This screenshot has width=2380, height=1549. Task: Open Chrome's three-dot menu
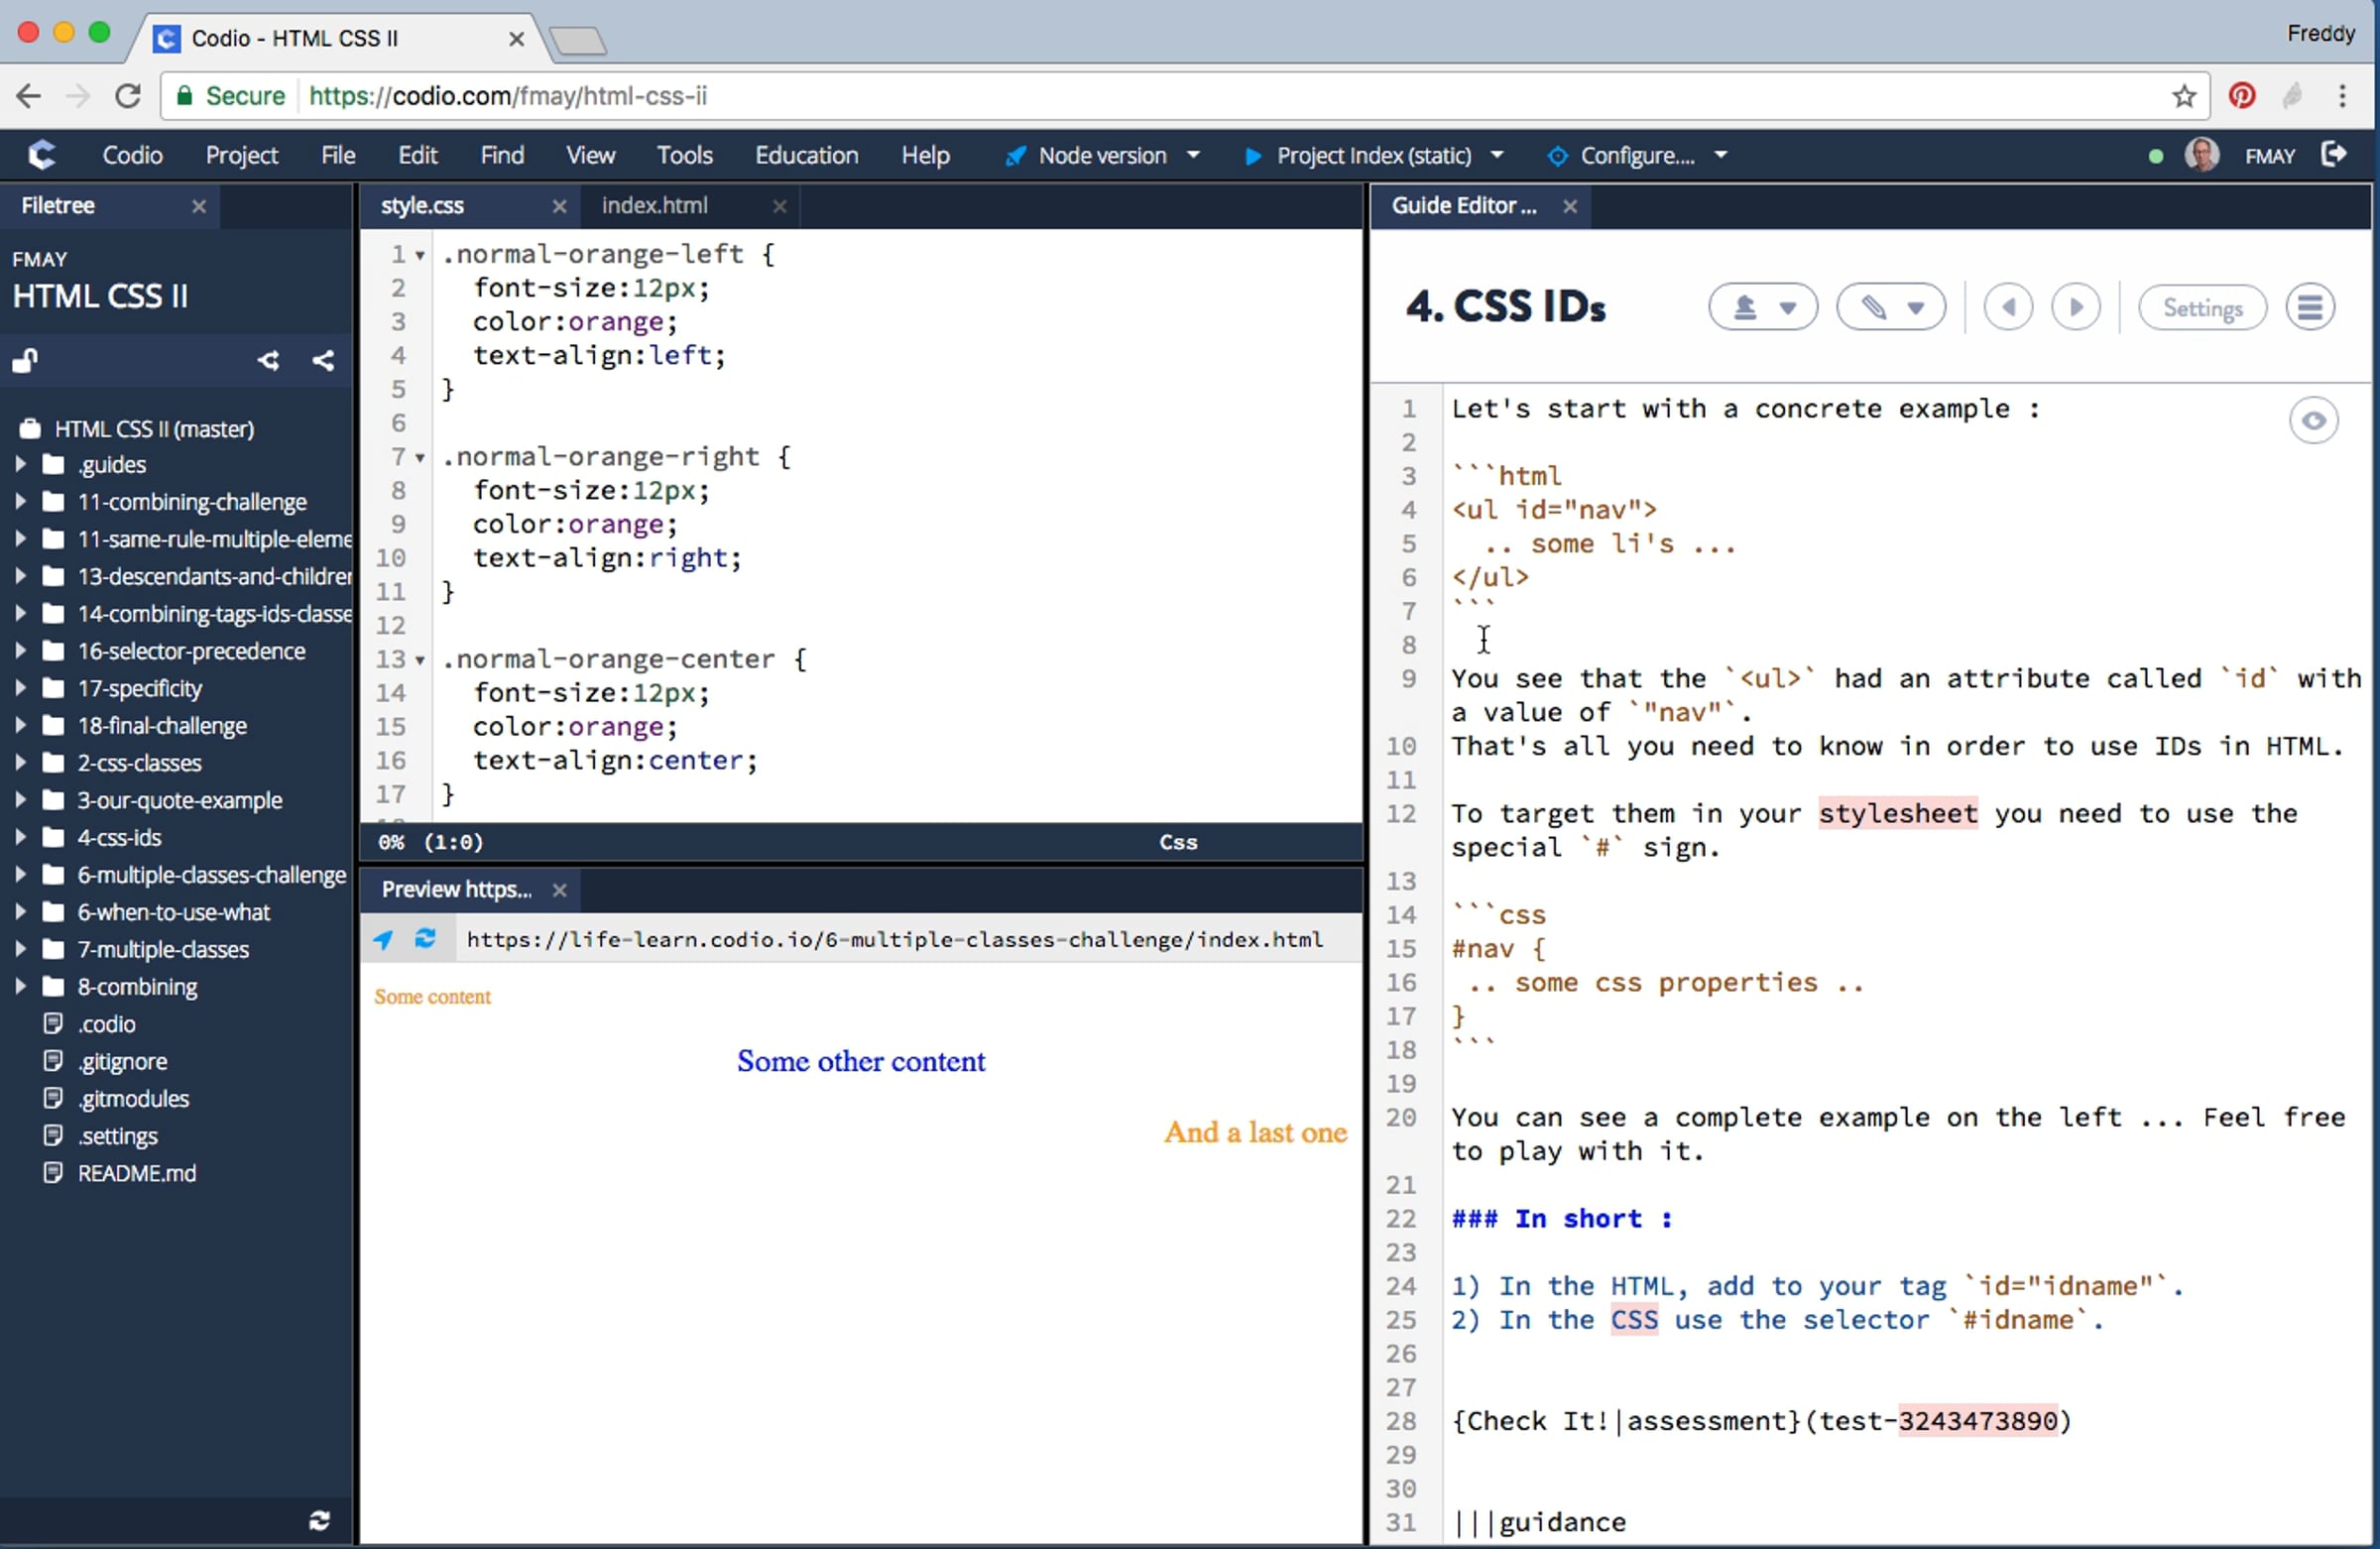tap(2343, 96)
